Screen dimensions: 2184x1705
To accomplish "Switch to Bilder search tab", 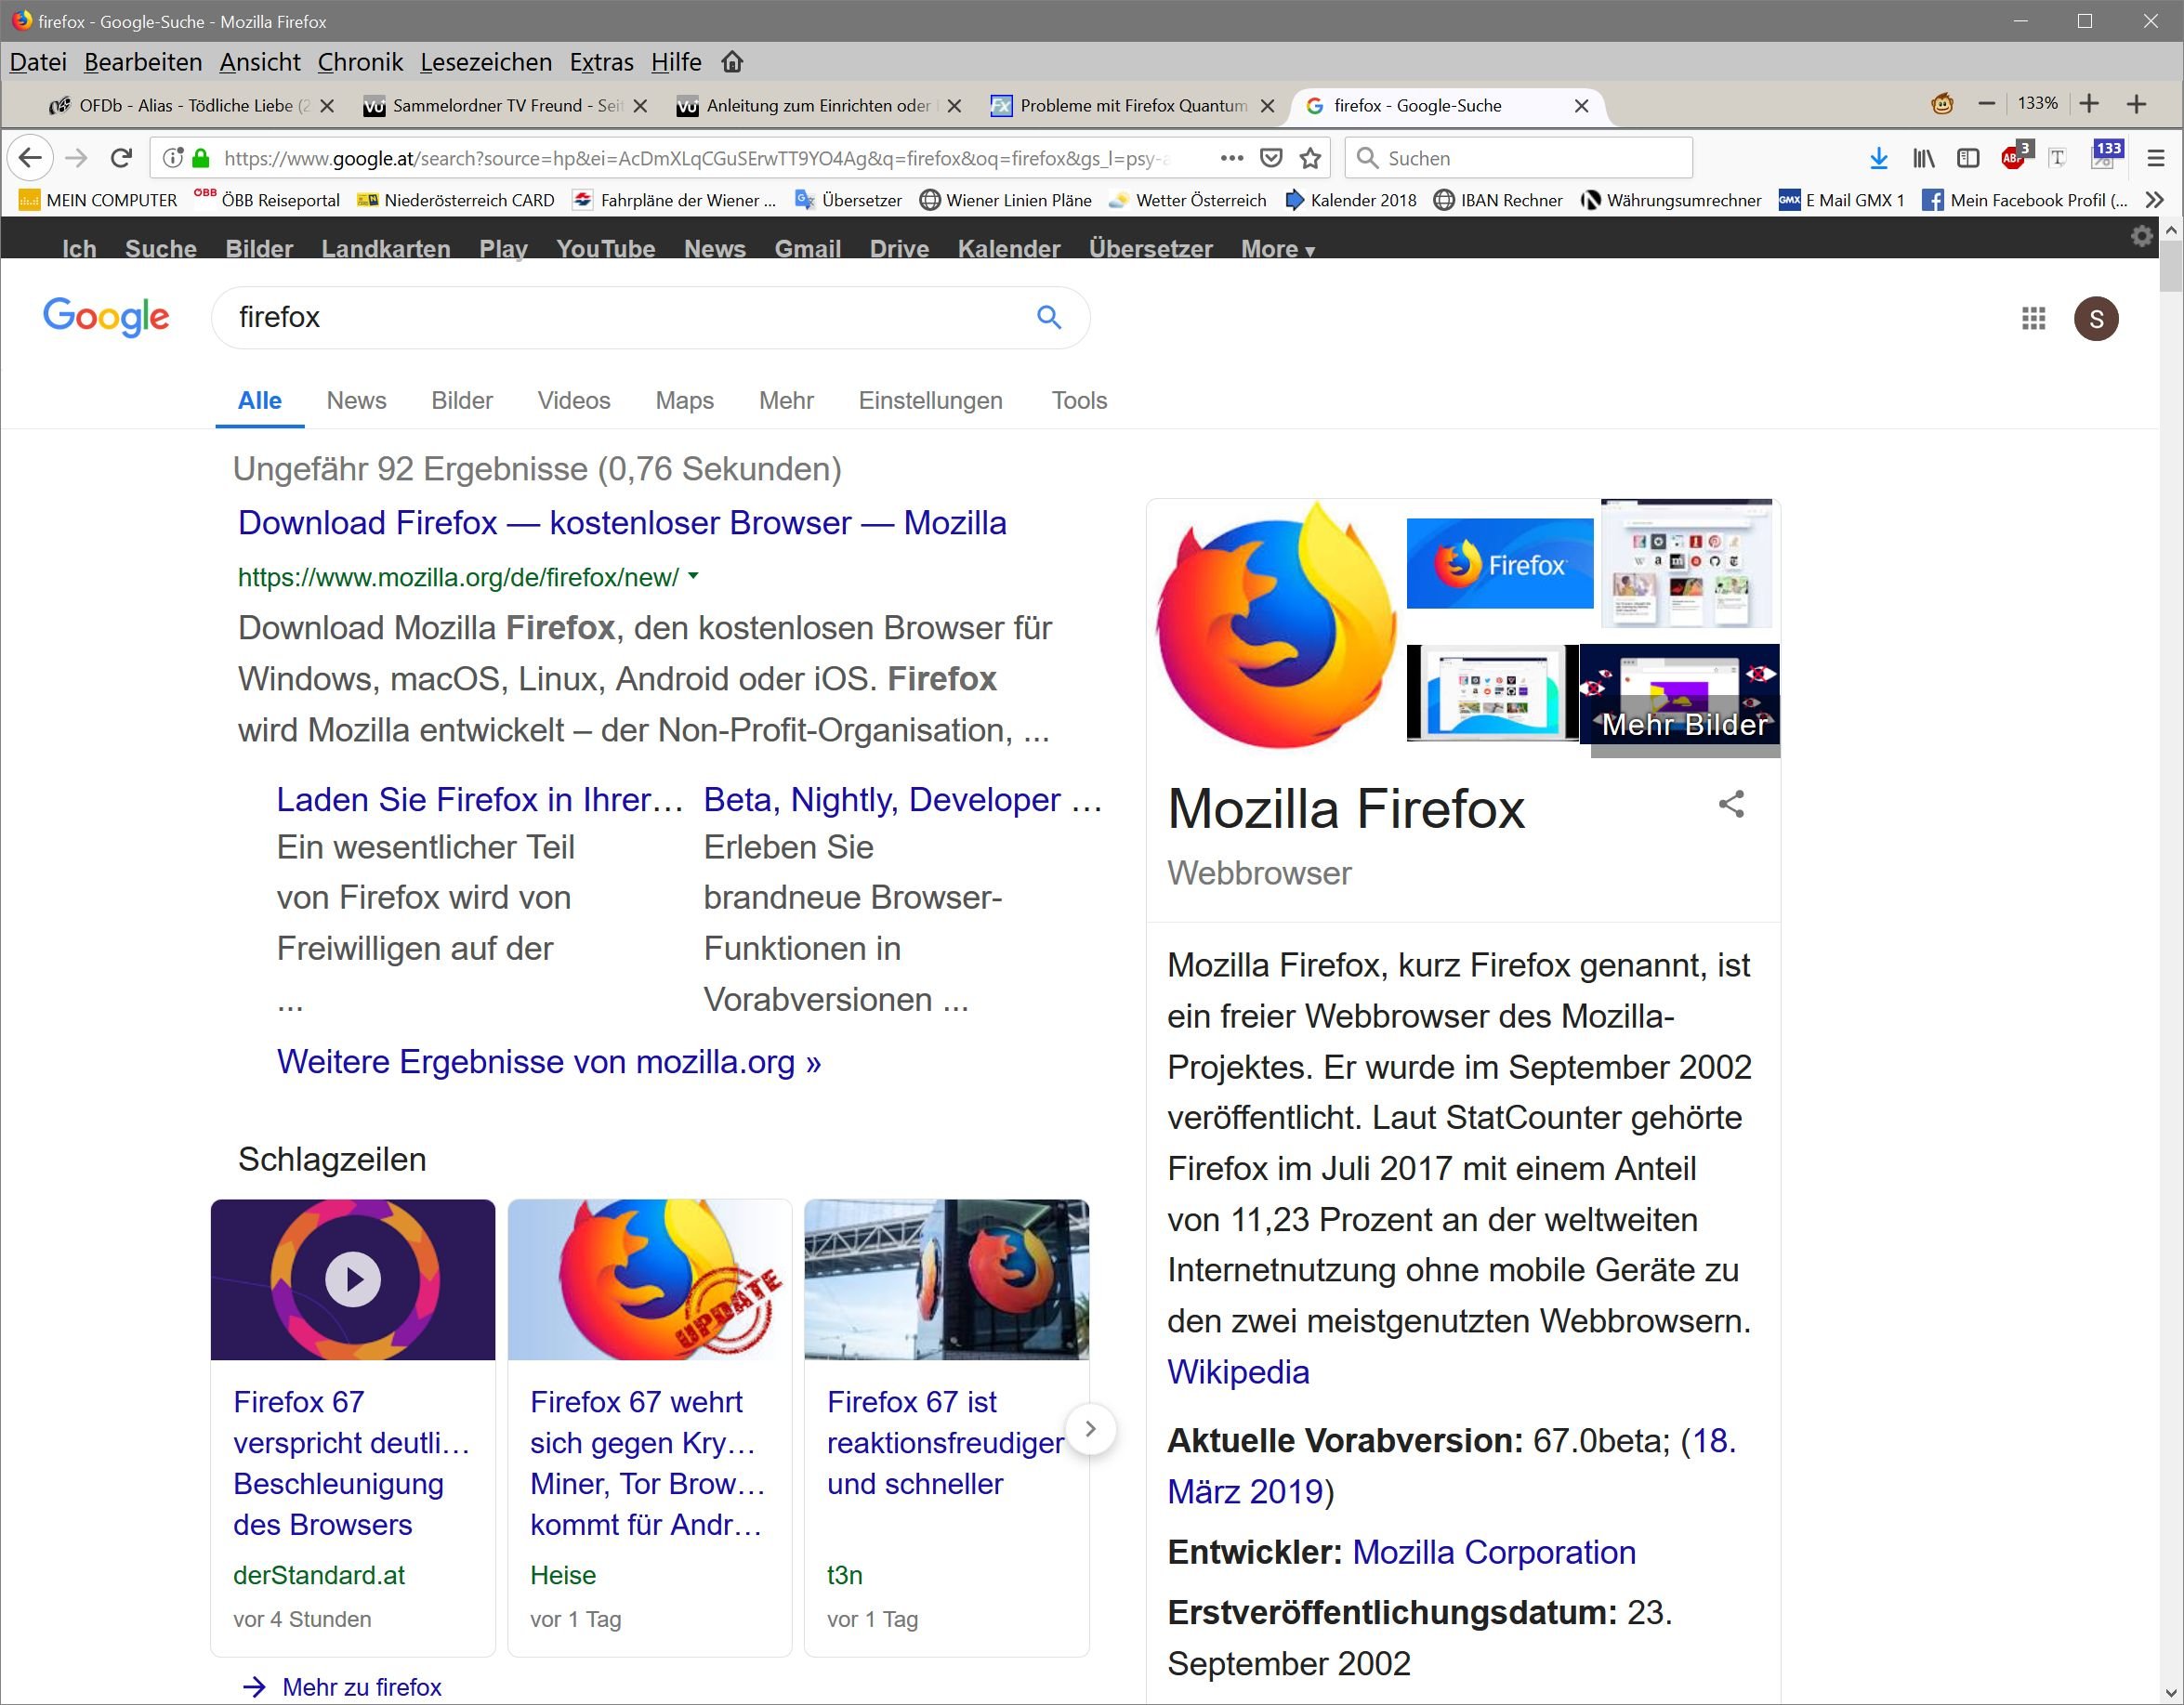I will [x=461, y=400].
